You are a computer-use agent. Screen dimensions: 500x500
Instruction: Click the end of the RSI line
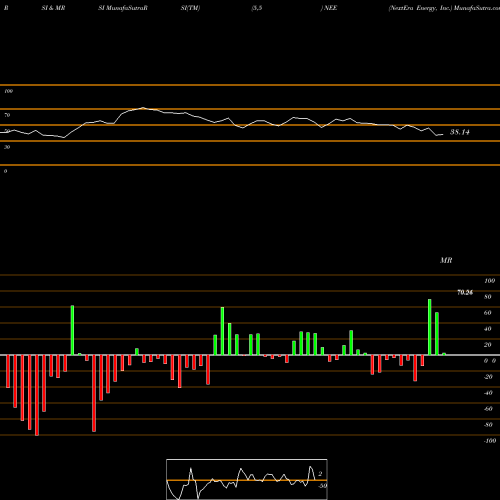[442, 134]
